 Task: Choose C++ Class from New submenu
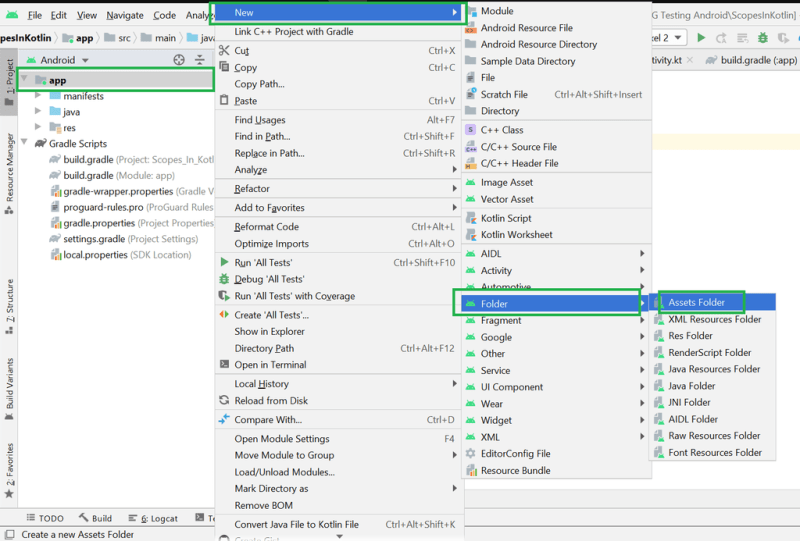point(557,130)
